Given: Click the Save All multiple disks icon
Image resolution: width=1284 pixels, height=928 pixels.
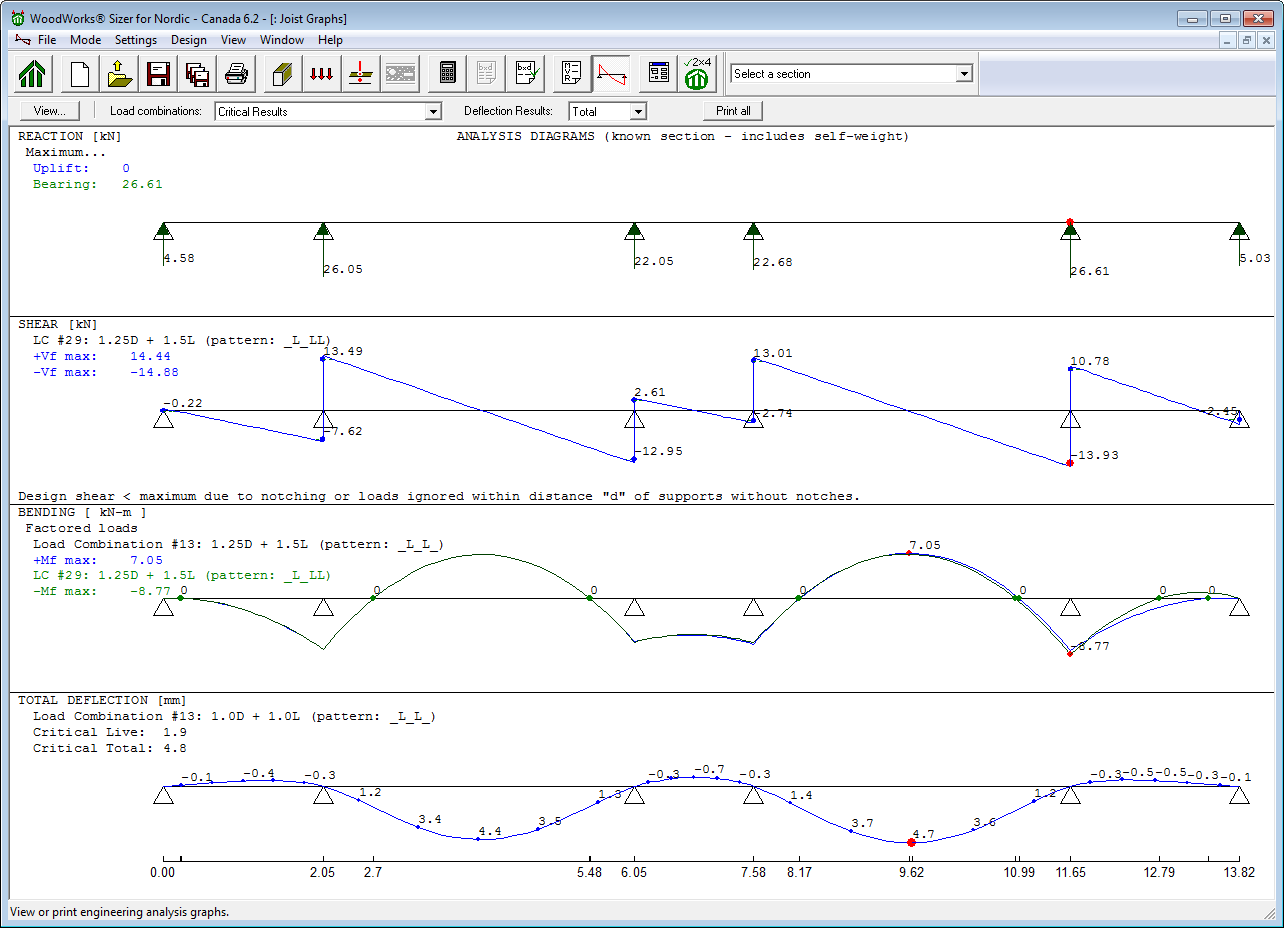Looking at the screenshot, I should (197, 74).
